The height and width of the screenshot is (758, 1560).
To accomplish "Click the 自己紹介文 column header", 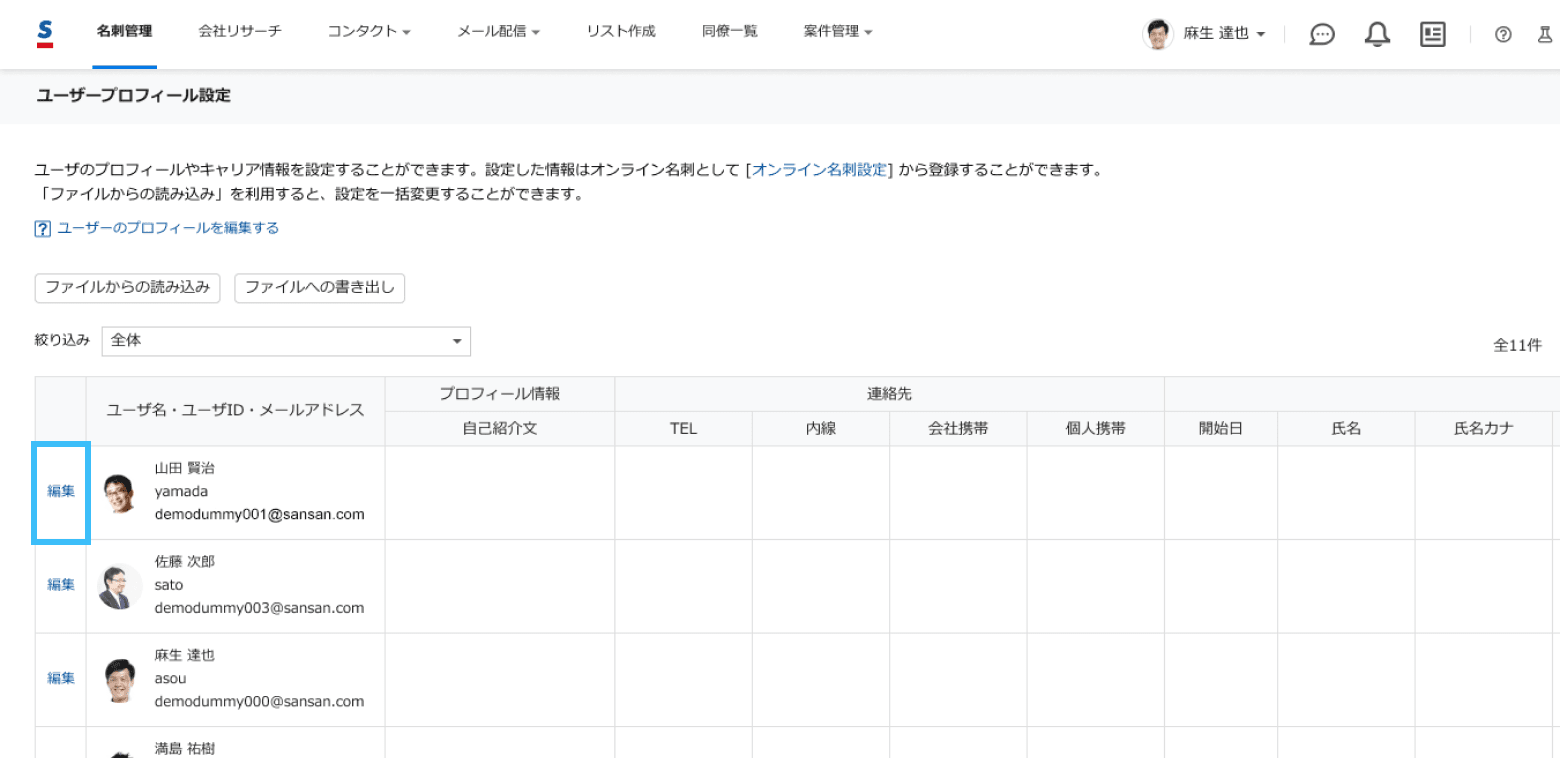I will (500, 429).
